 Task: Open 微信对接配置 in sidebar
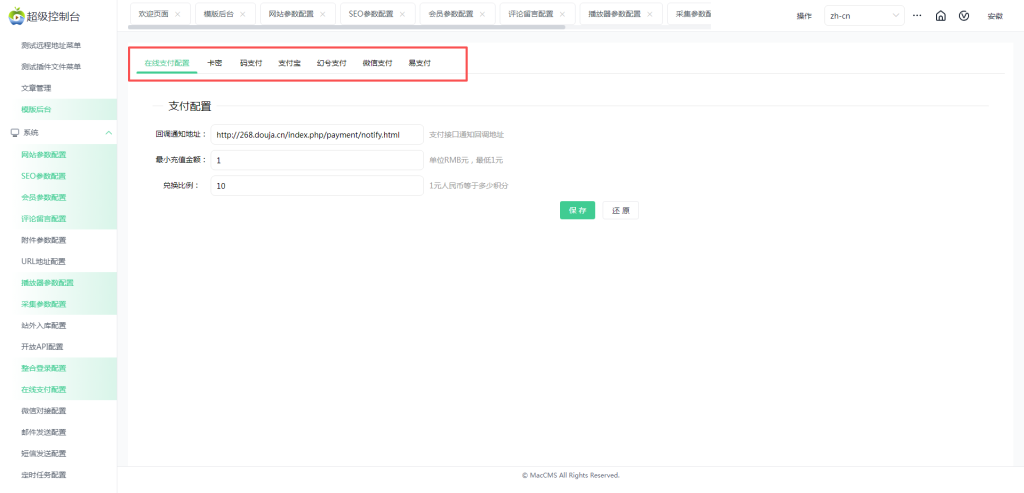[x=44, y=411]
